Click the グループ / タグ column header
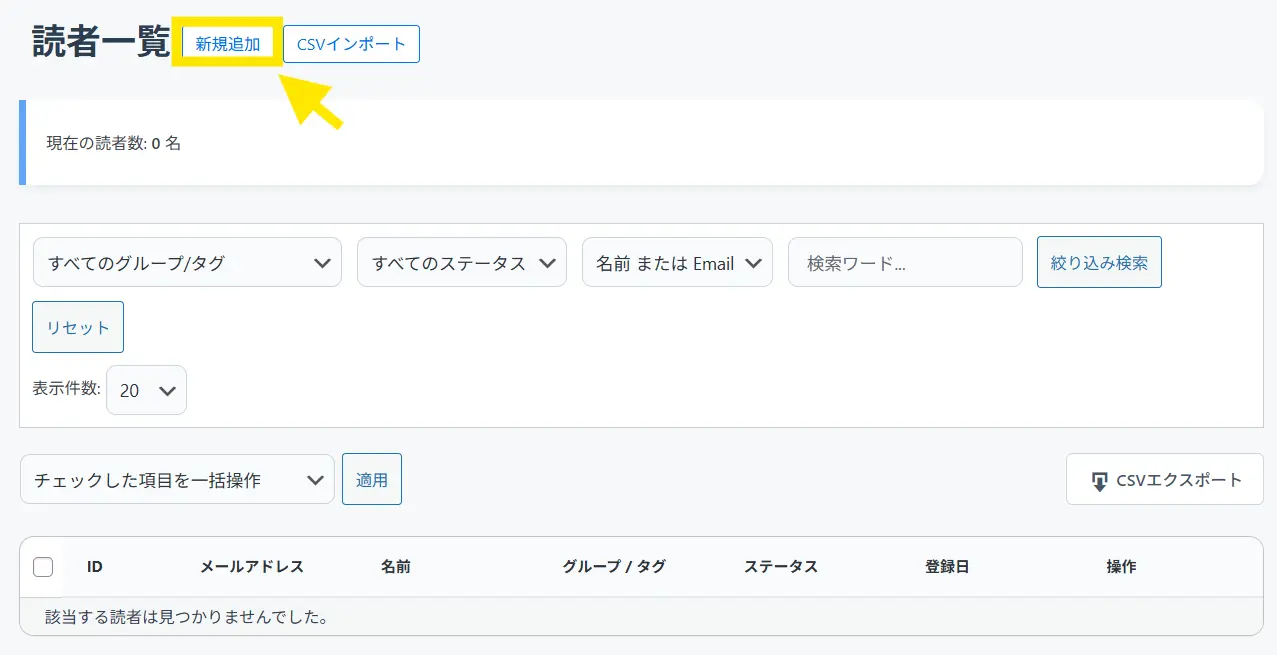This screenshot has width=1277, height=655. pos(614,567)
